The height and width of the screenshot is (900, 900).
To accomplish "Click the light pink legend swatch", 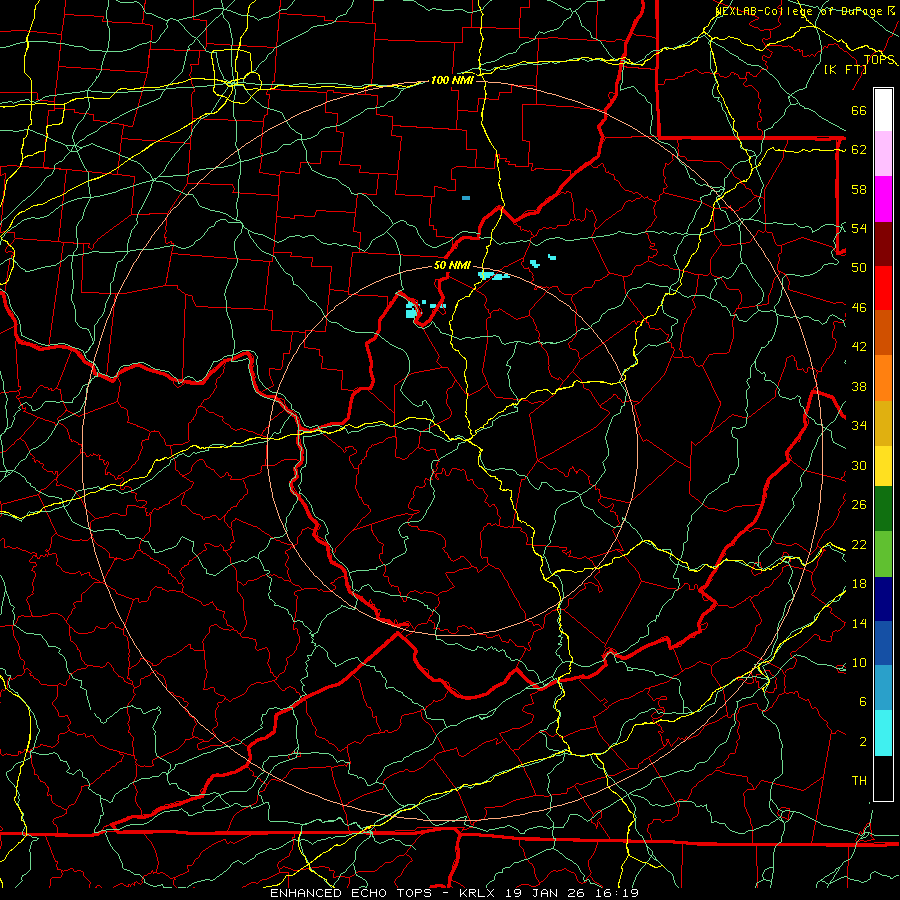I will [x=883, y=154].
